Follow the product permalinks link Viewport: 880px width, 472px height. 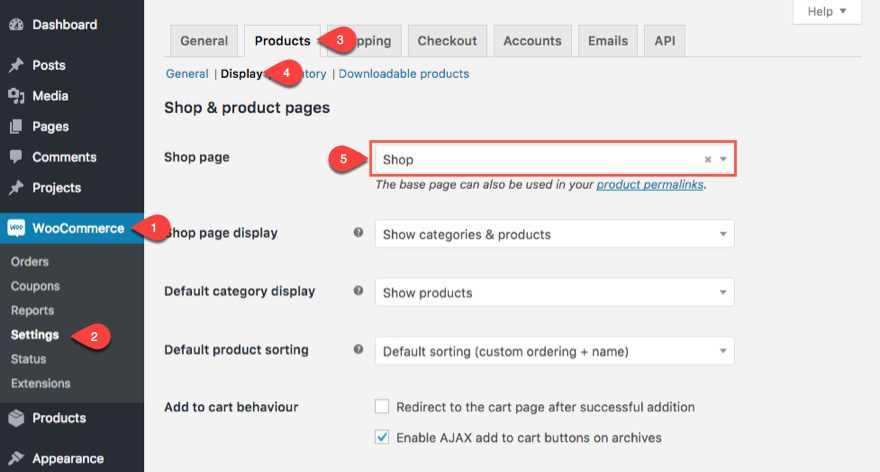650,185
